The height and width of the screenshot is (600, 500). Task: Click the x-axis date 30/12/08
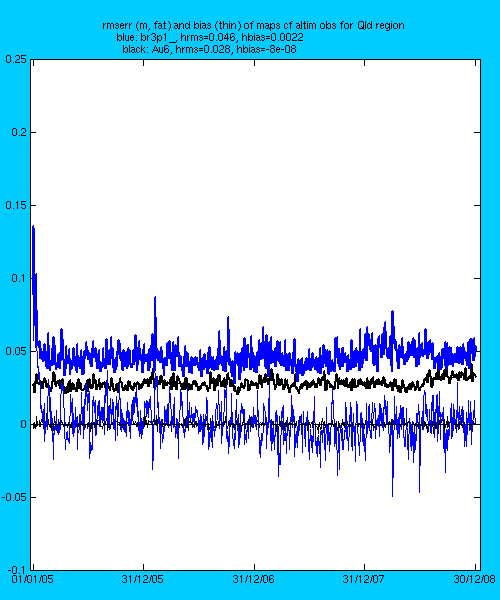474,579
